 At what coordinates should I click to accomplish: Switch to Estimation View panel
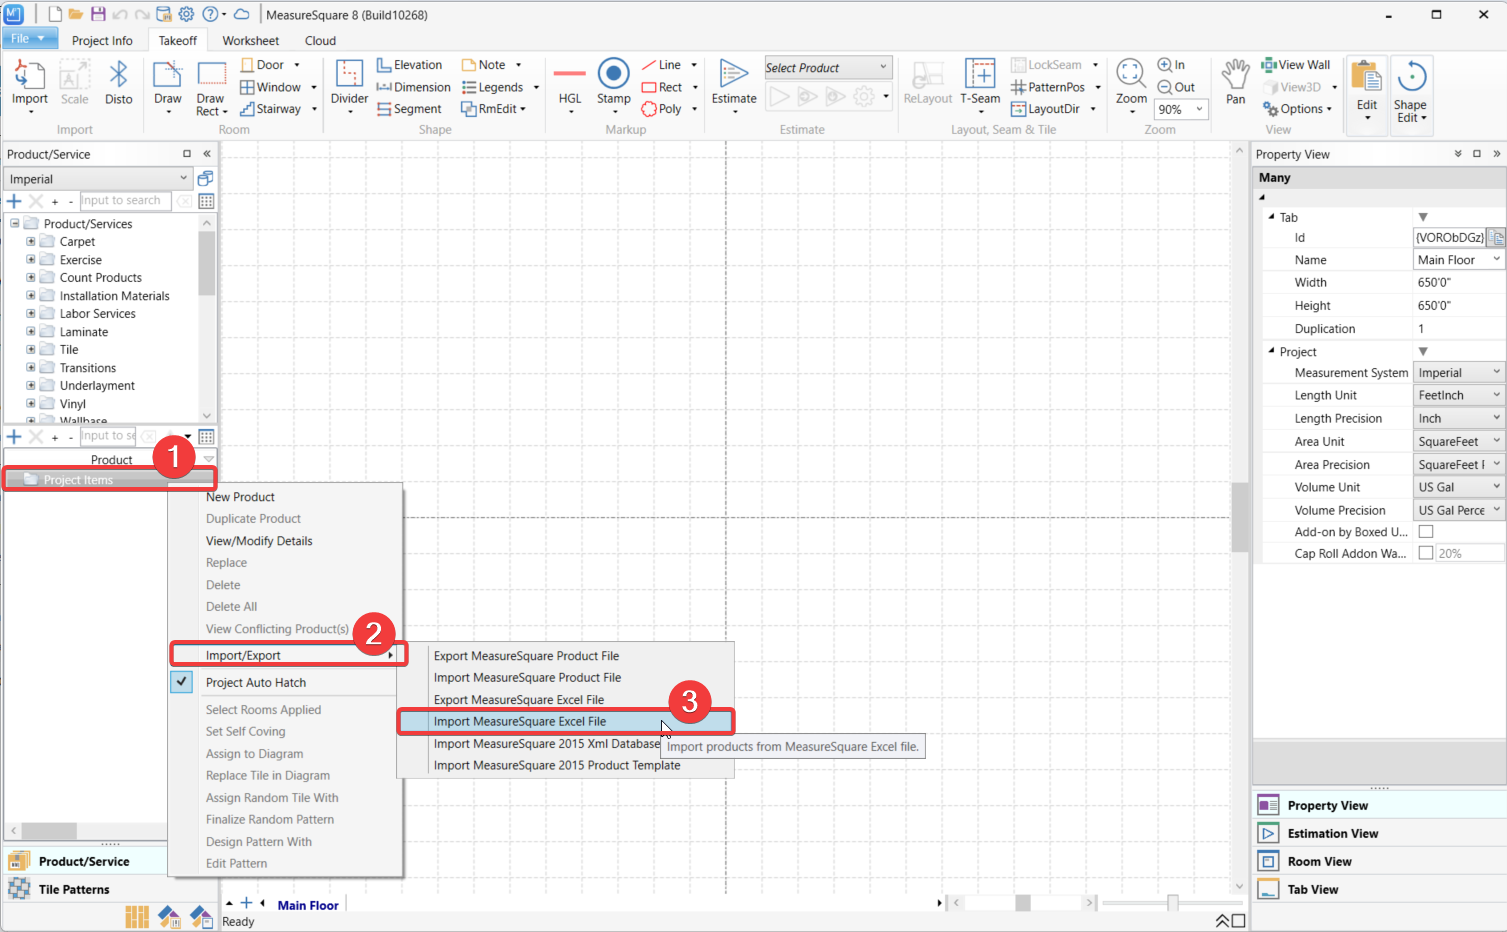click(x=1379, y=833)
